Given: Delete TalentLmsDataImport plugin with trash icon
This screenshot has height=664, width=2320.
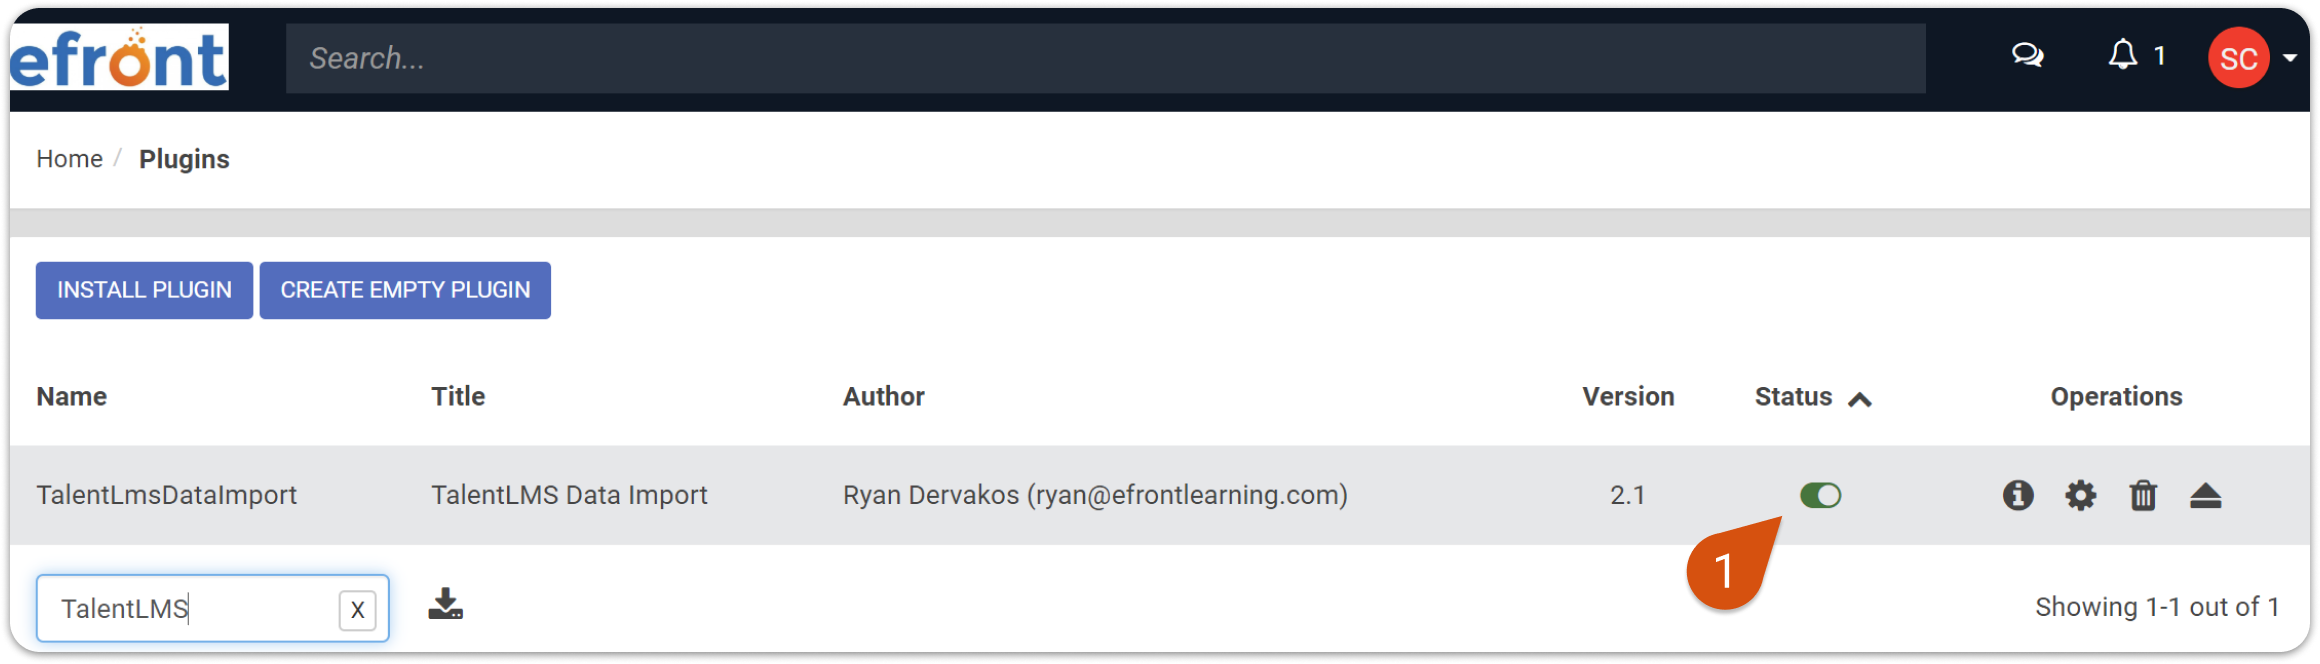Looking at the screenshot, I should tap(2143, 495).
